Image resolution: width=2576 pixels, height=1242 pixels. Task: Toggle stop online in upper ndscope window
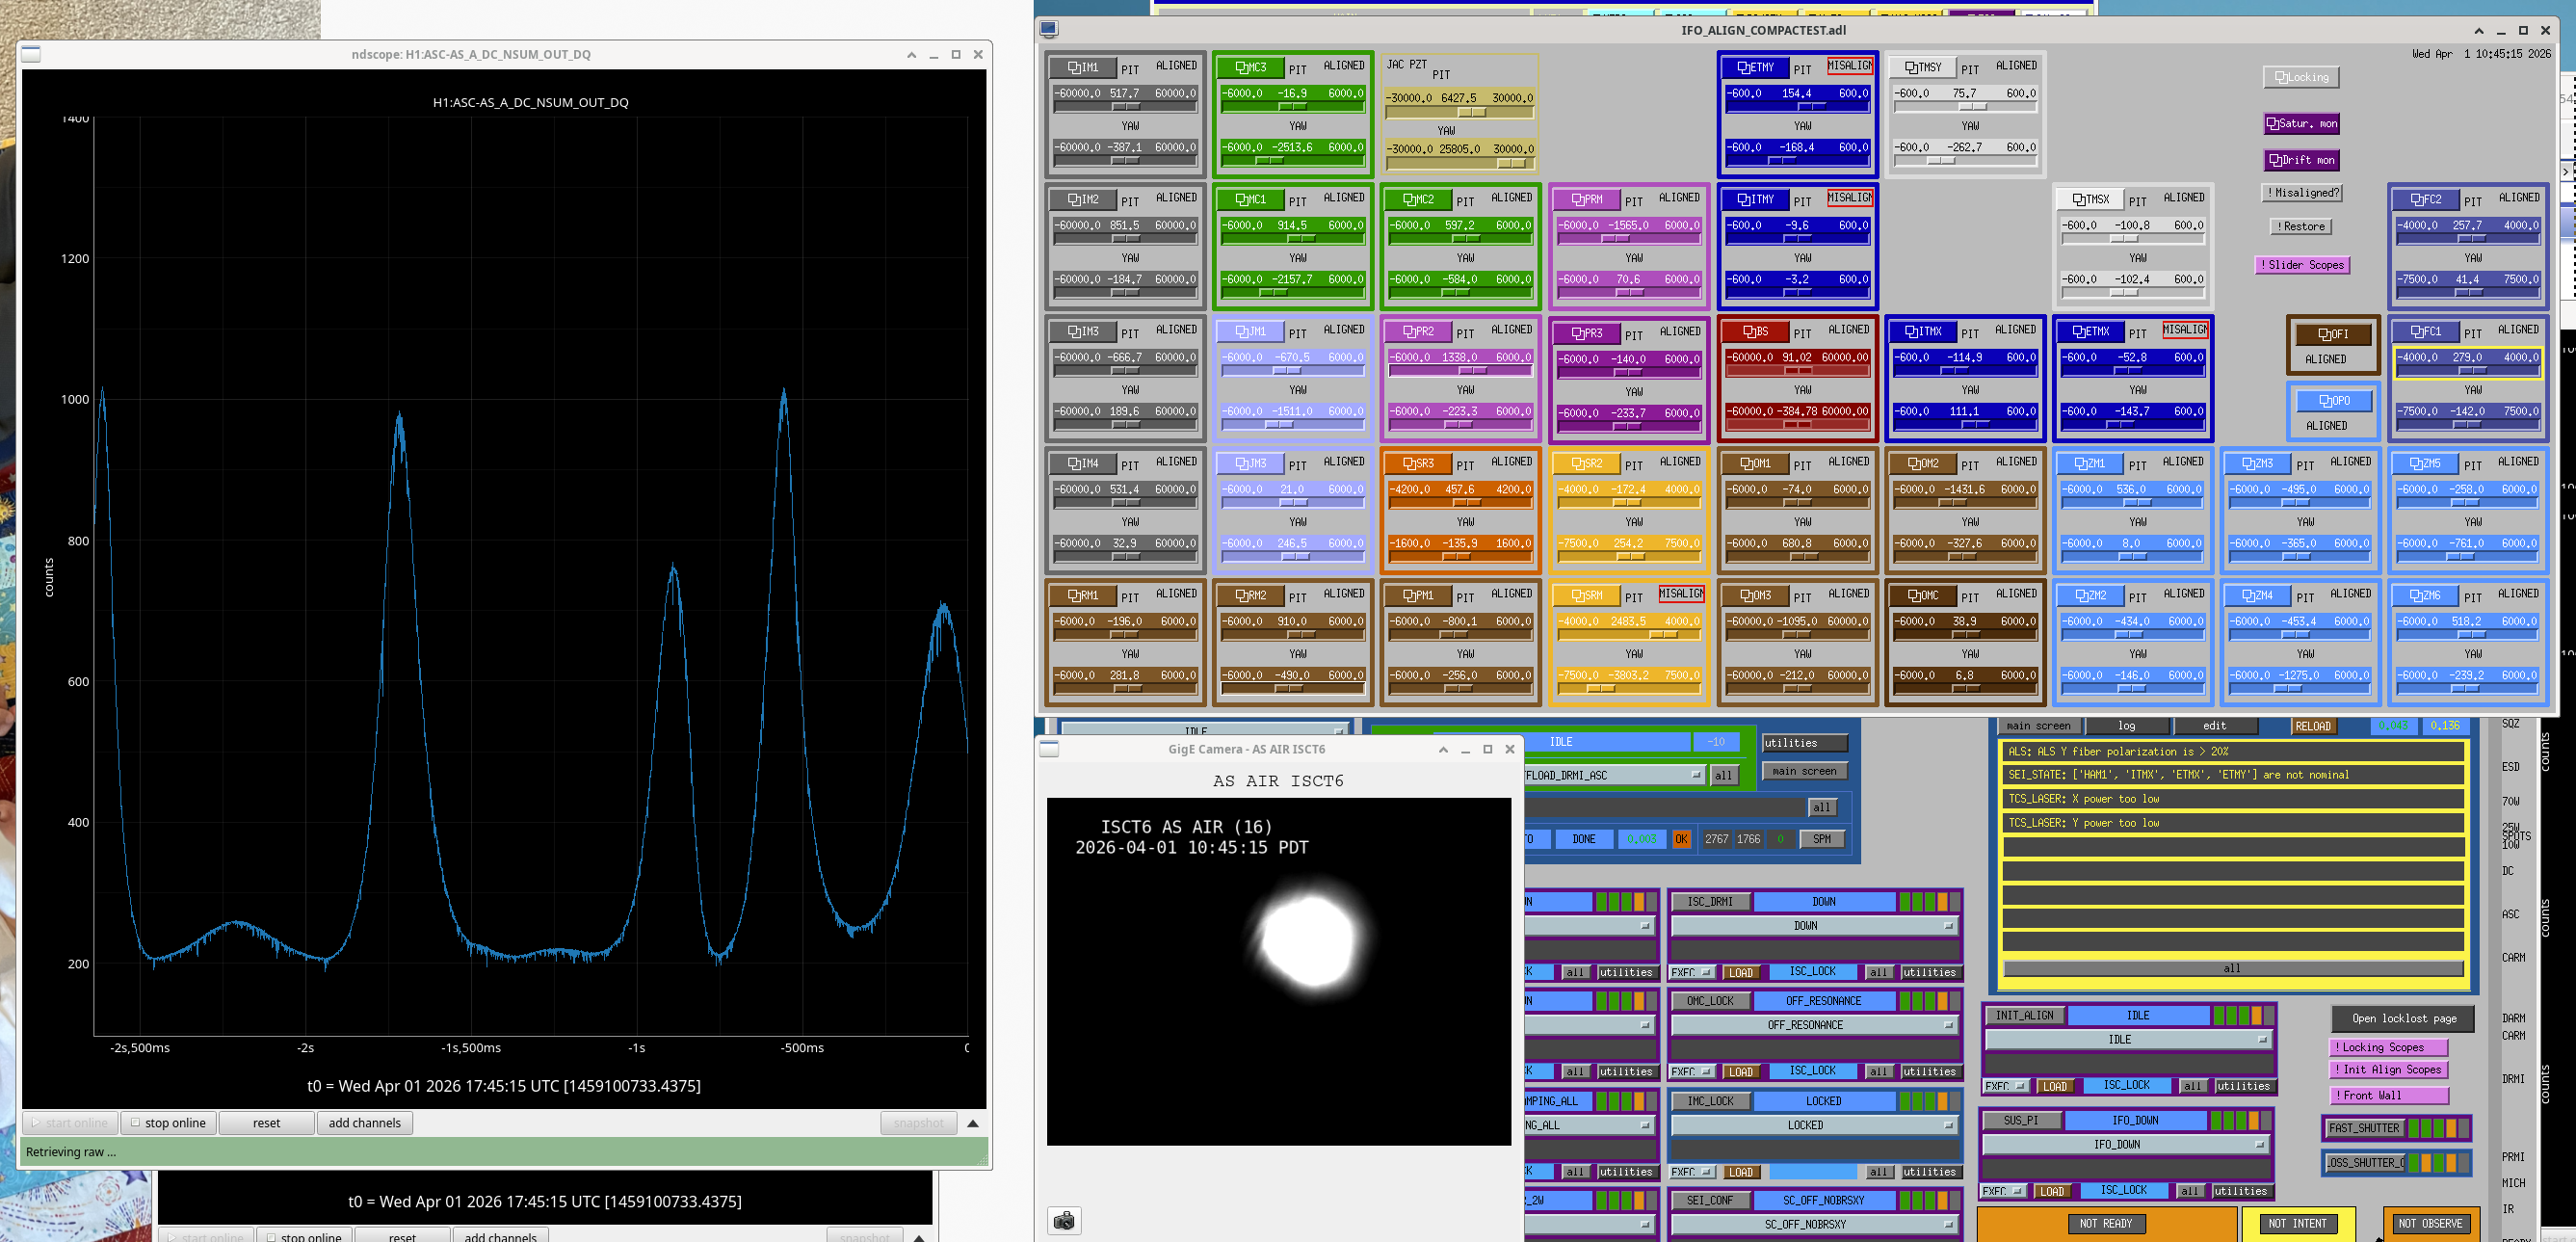[x=168, y=1123]
